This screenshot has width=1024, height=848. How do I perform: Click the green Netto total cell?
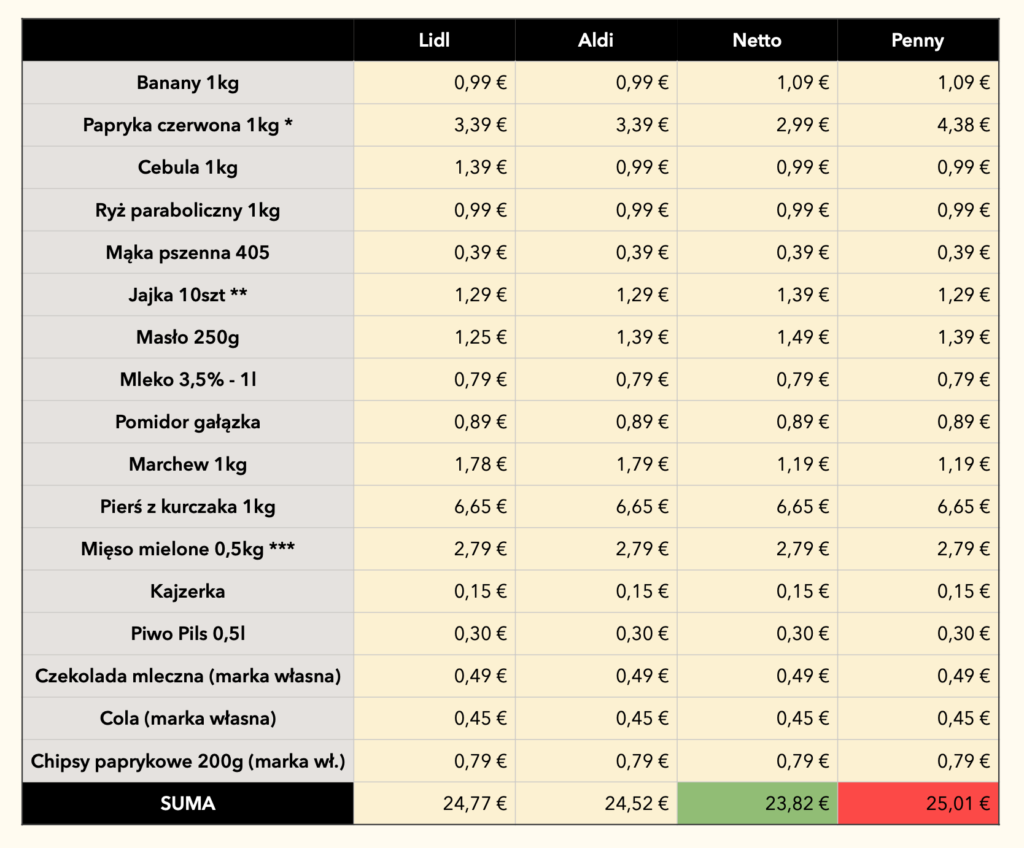[x=757, y=803]
